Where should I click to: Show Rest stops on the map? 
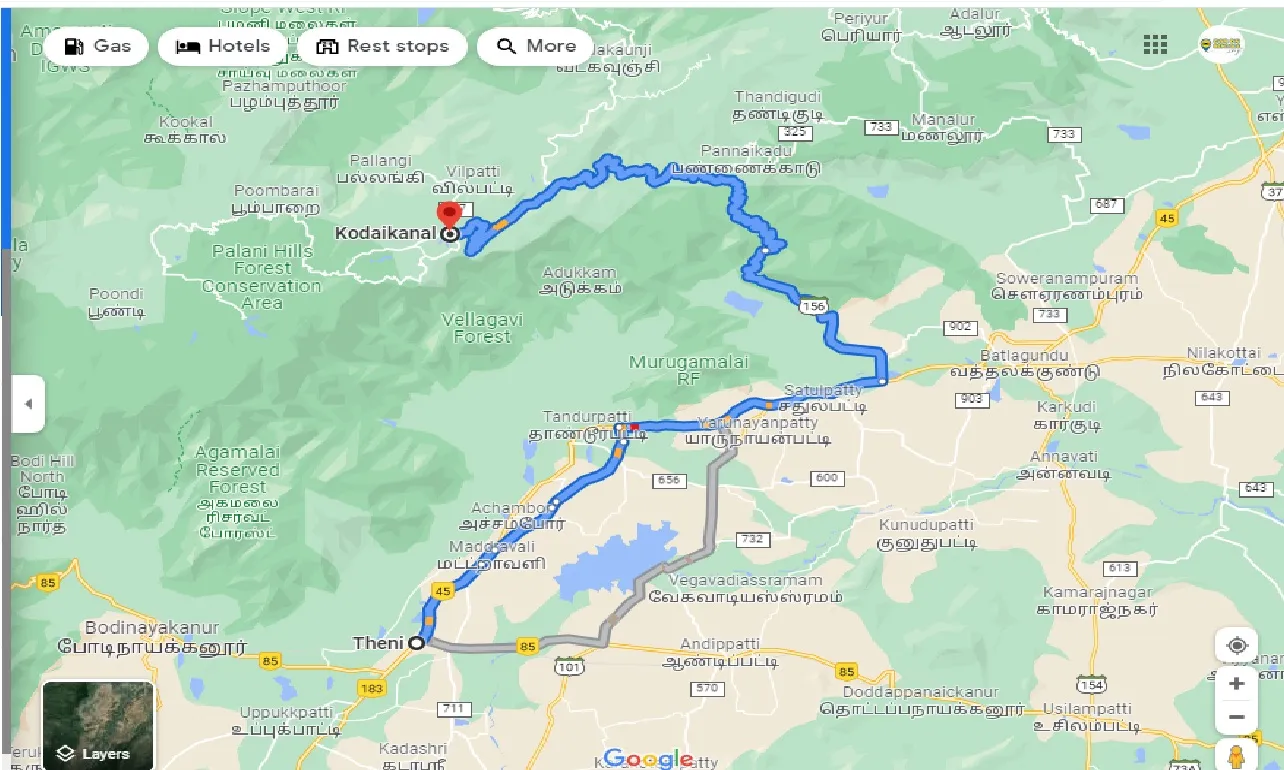tap(382, 46)
